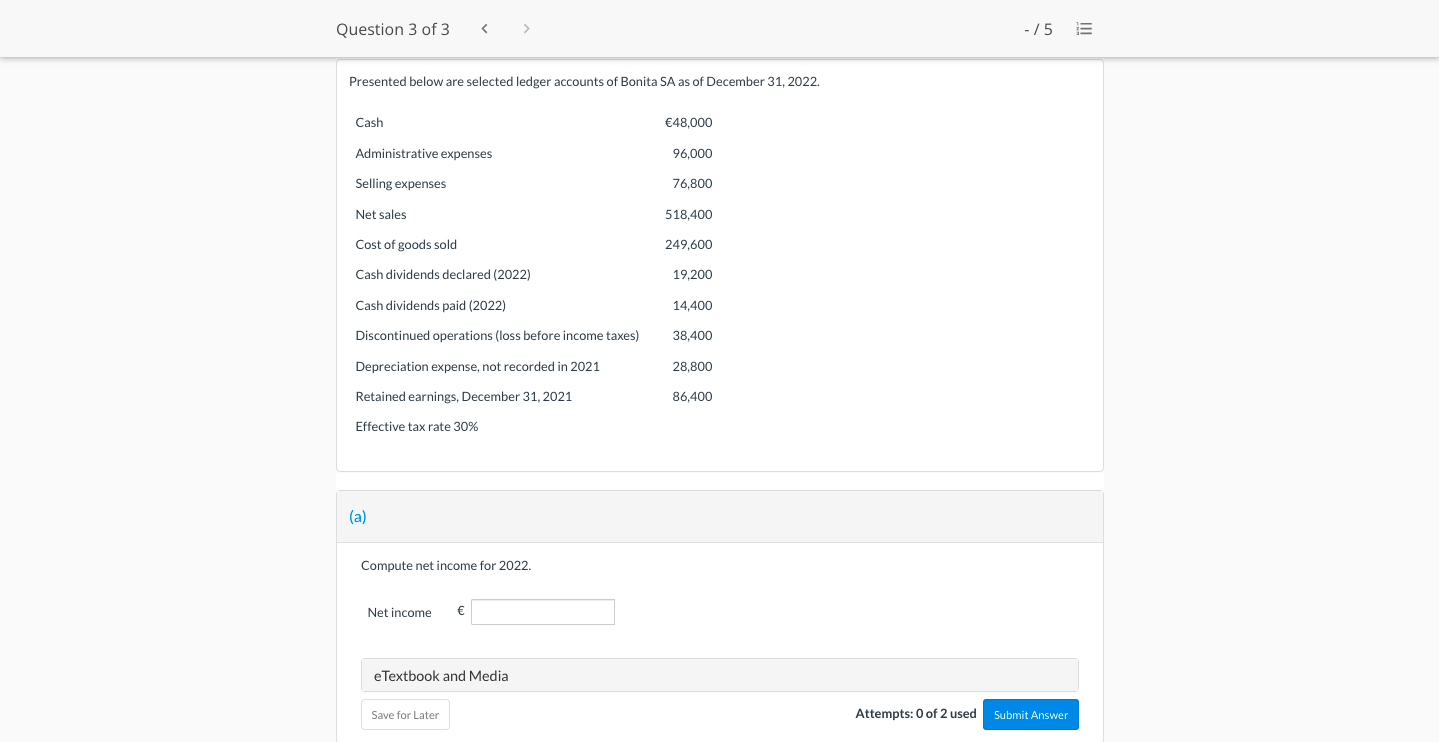Go to the previous question arrow
Viewport: 1439px width, 742px height.
point(484,29)
